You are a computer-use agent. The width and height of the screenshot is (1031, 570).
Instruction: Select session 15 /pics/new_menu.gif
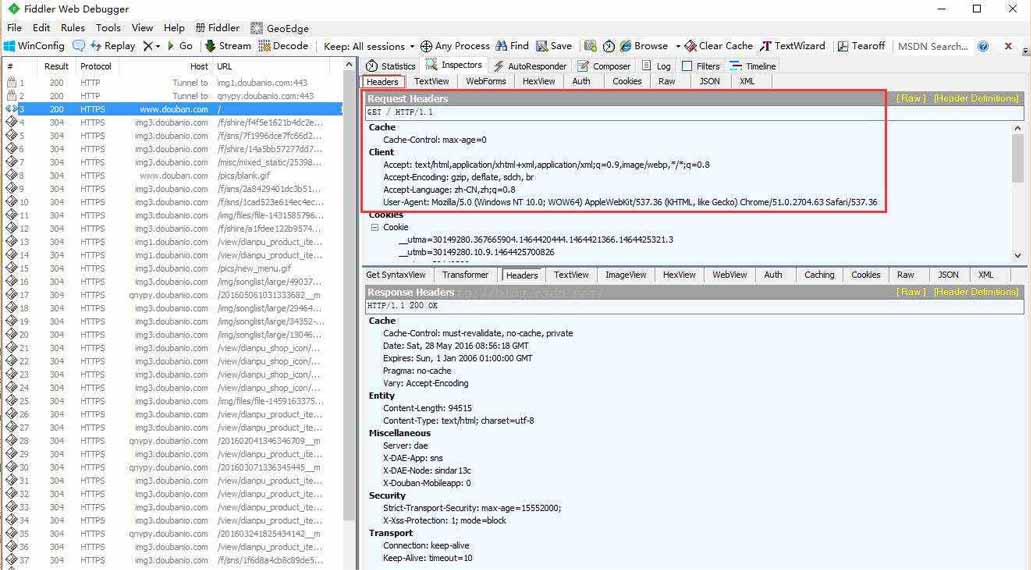(x=174, y=268)
